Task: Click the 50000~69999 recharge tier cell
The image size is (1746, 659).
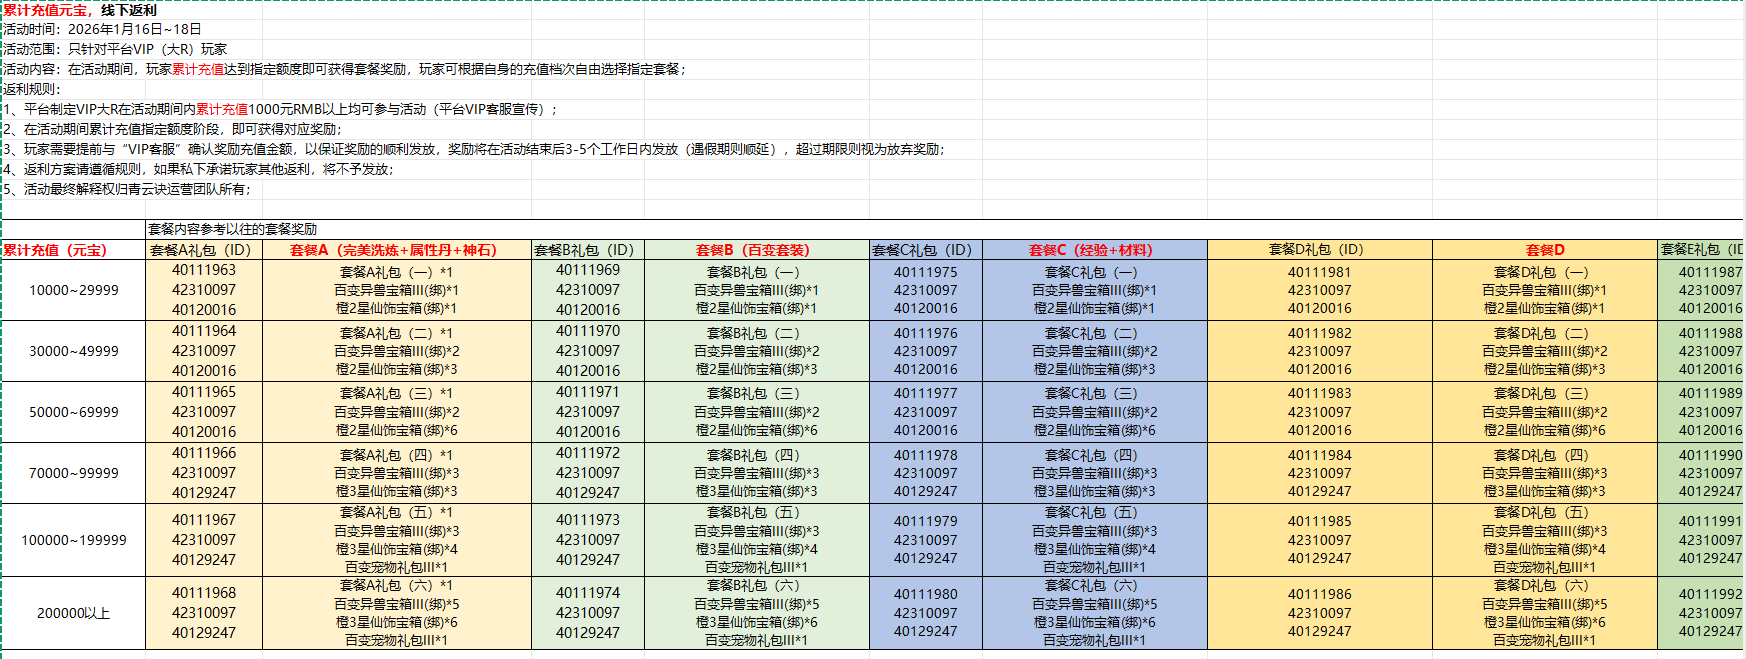Action: [x=73, y=412]
